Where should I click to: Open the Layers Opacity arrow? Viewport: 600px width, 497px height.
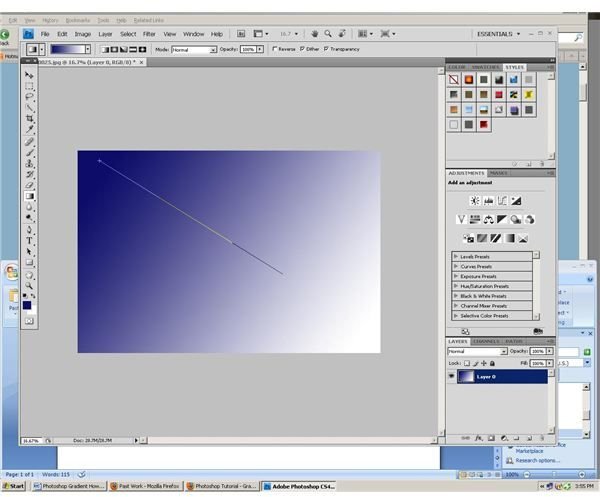pyautogui.click(x=550, y=351)
